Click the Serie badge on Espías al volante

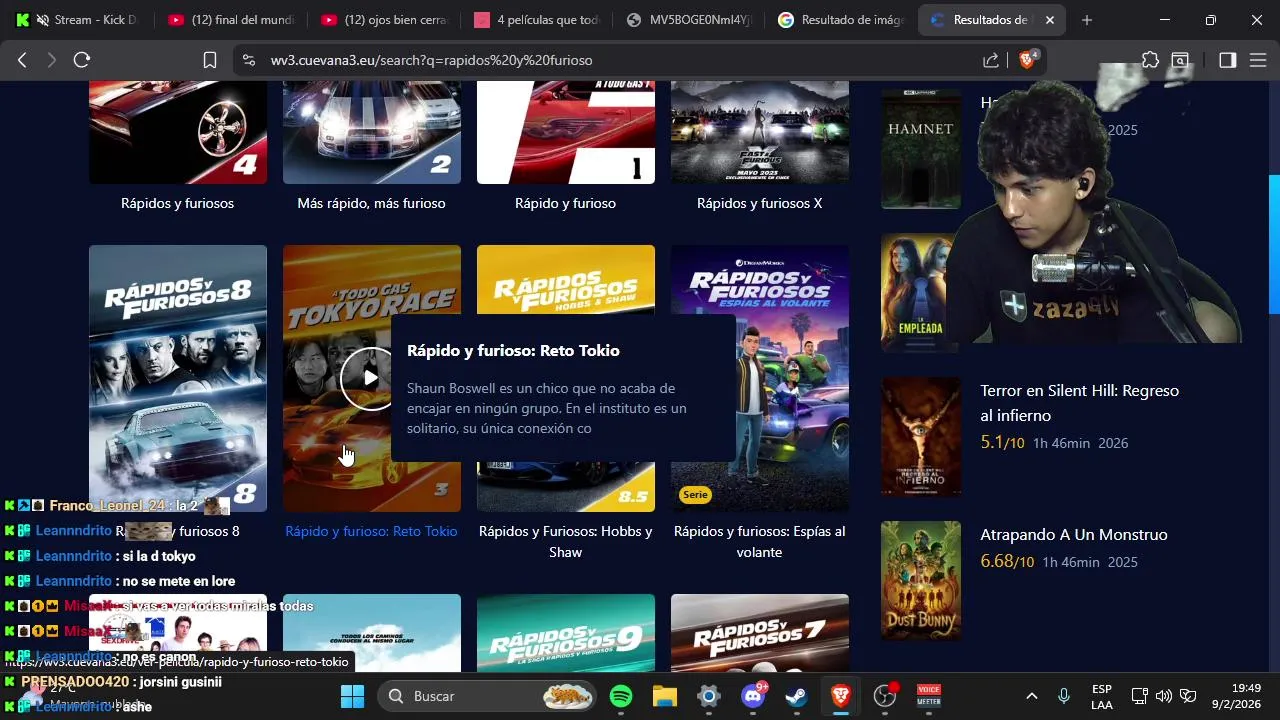coord(695,494)
